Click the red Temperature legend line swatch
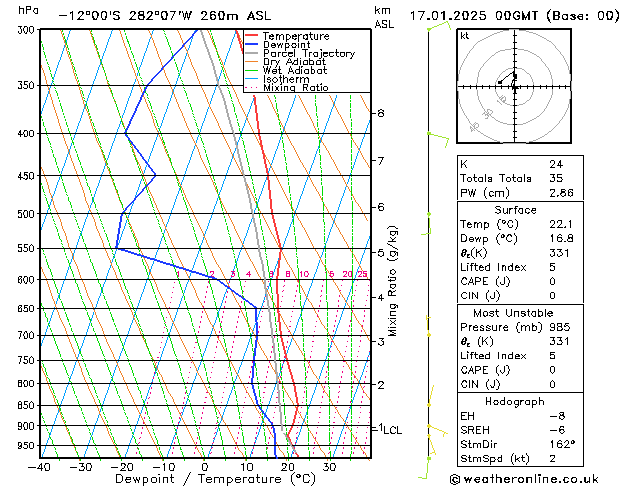 [x=252, y=36]
